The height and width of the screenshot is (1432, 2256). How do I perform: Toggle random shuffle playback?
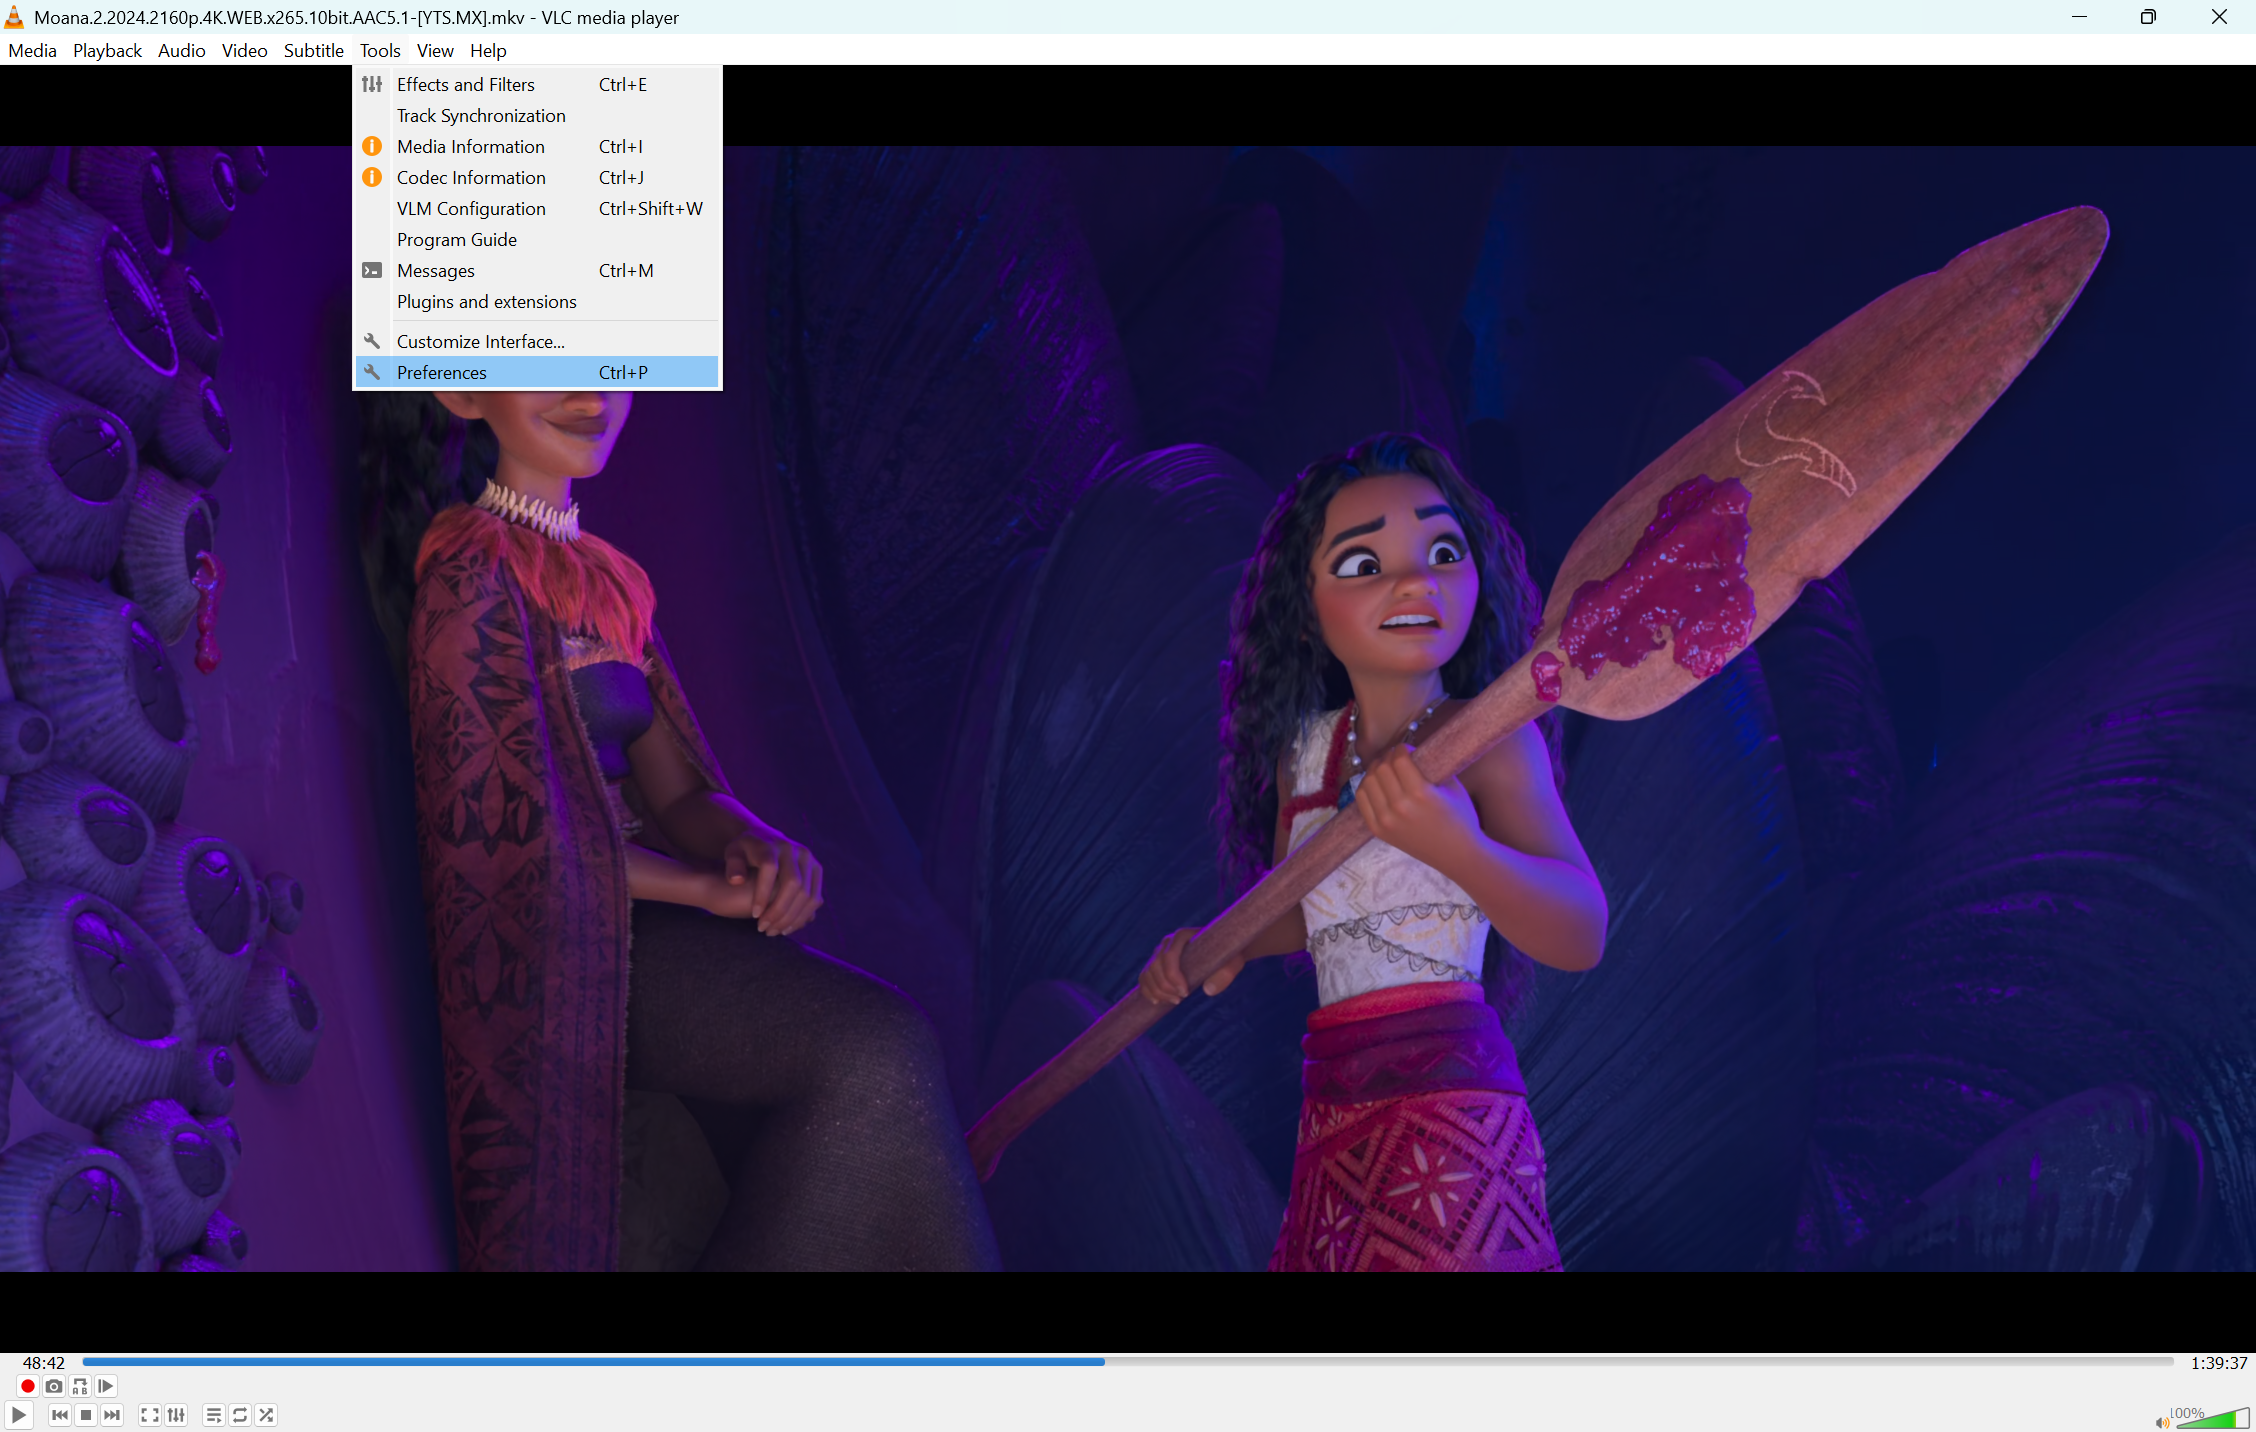[x=266, y=1415]
